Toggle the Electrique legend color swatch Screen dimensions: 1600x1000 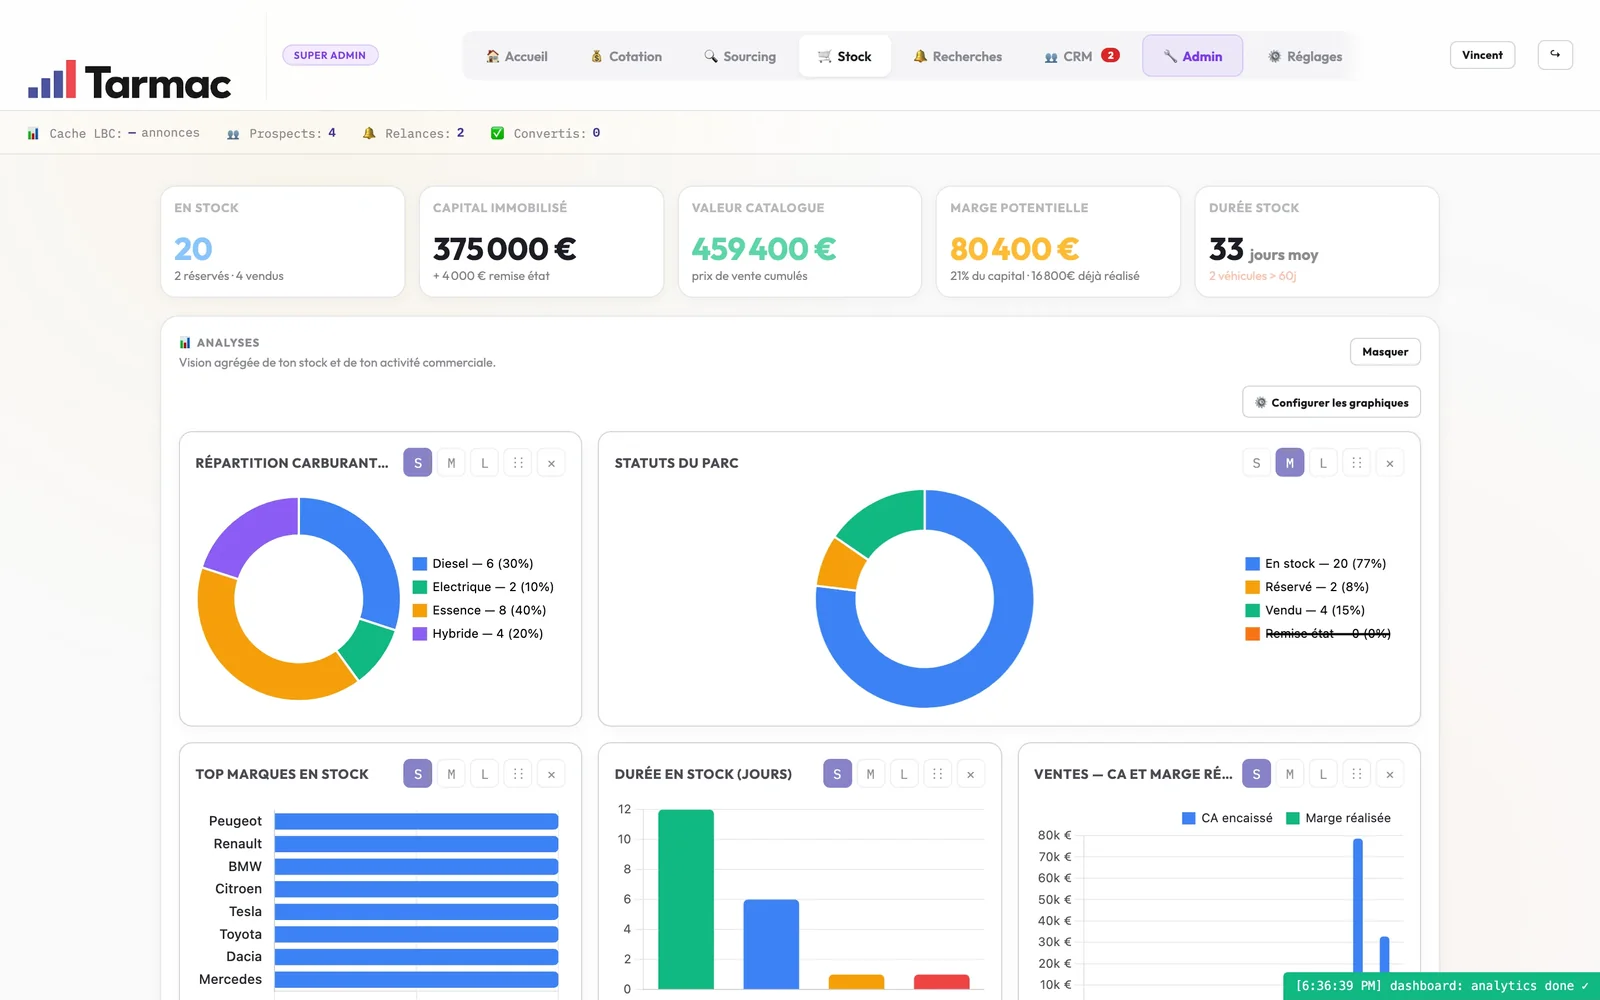point(420,587)
